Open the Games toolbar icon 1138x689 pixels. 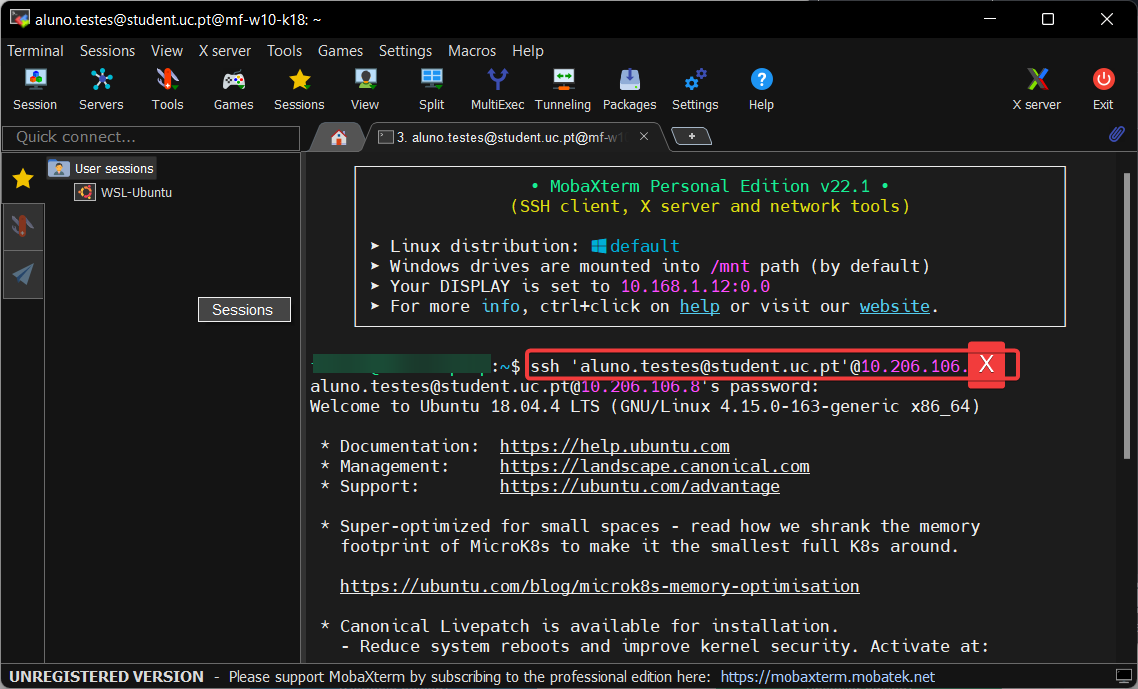point(234,89)
